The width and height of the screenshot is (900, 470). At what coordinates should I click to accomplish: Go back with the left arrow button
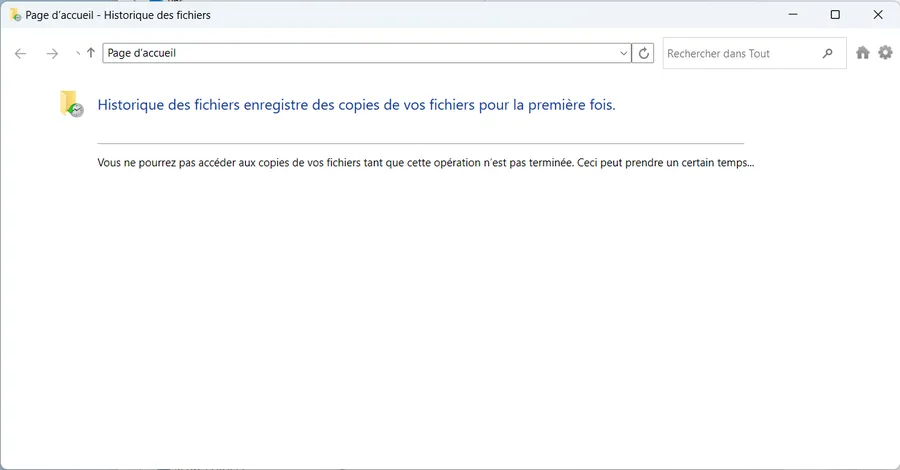tap(21, 53)
